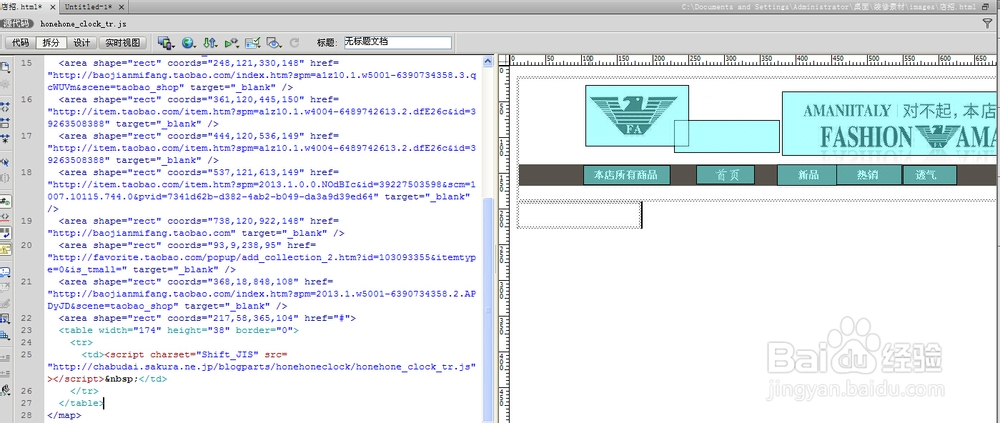
Task: Open the Visual Aids eye dropdown
Action: point(274,43)
